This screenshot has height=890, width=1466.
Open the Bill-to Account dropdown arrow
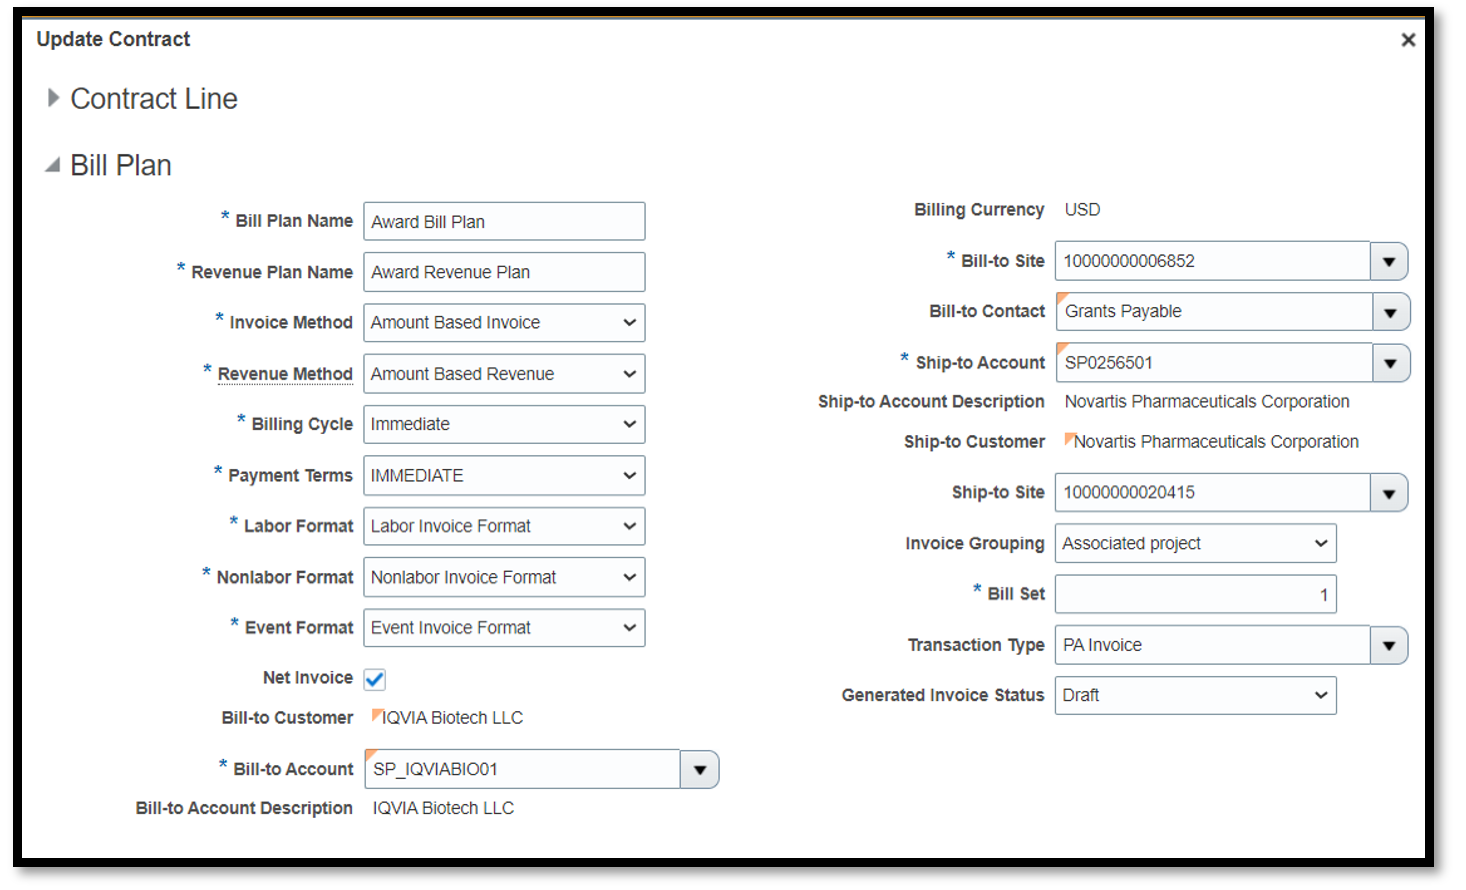[700, 769]
